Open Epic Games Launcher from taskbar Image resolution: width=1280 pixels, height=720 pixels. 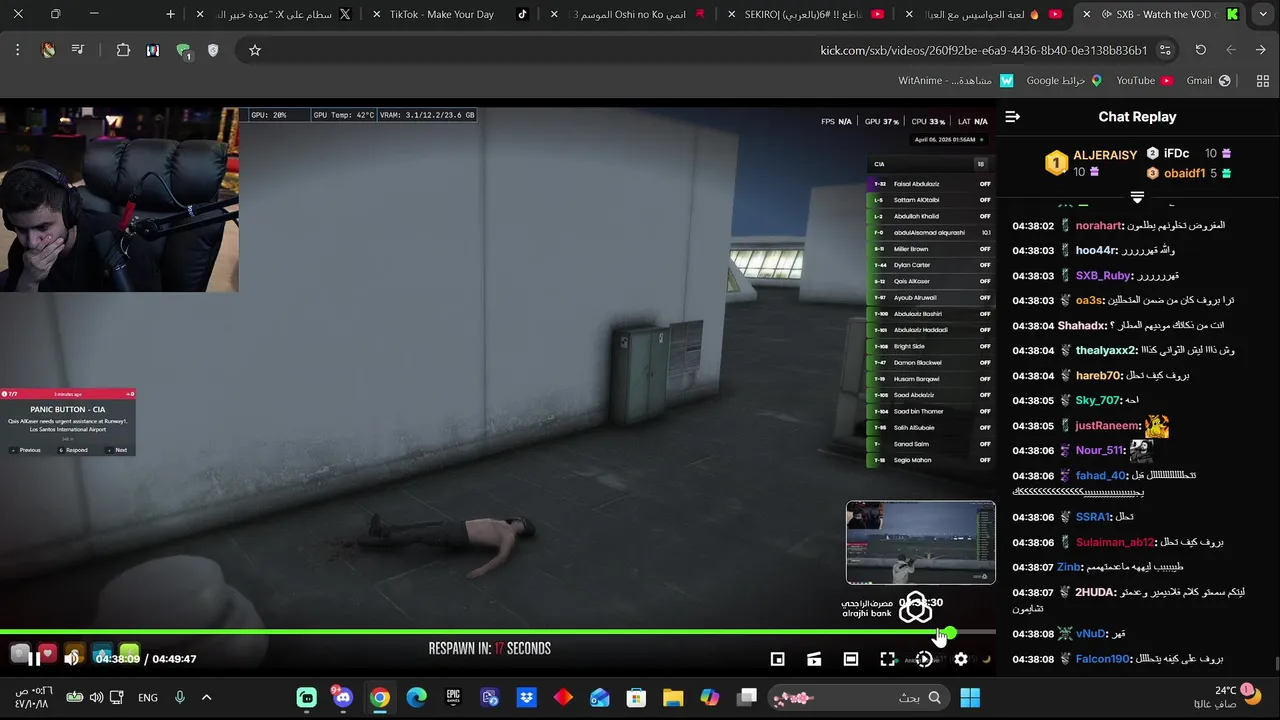453,697
